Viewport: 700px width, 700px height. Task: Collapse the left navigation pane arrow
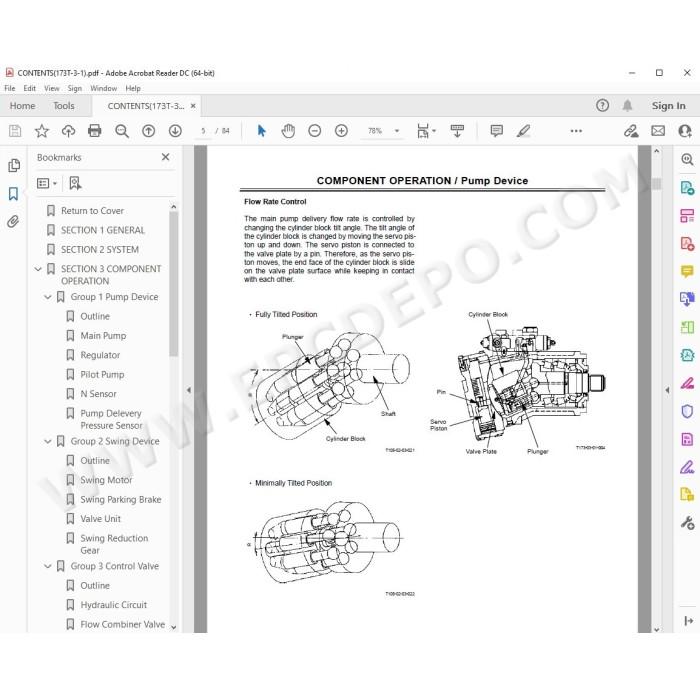pyautogui.click(x=189, y=390)
